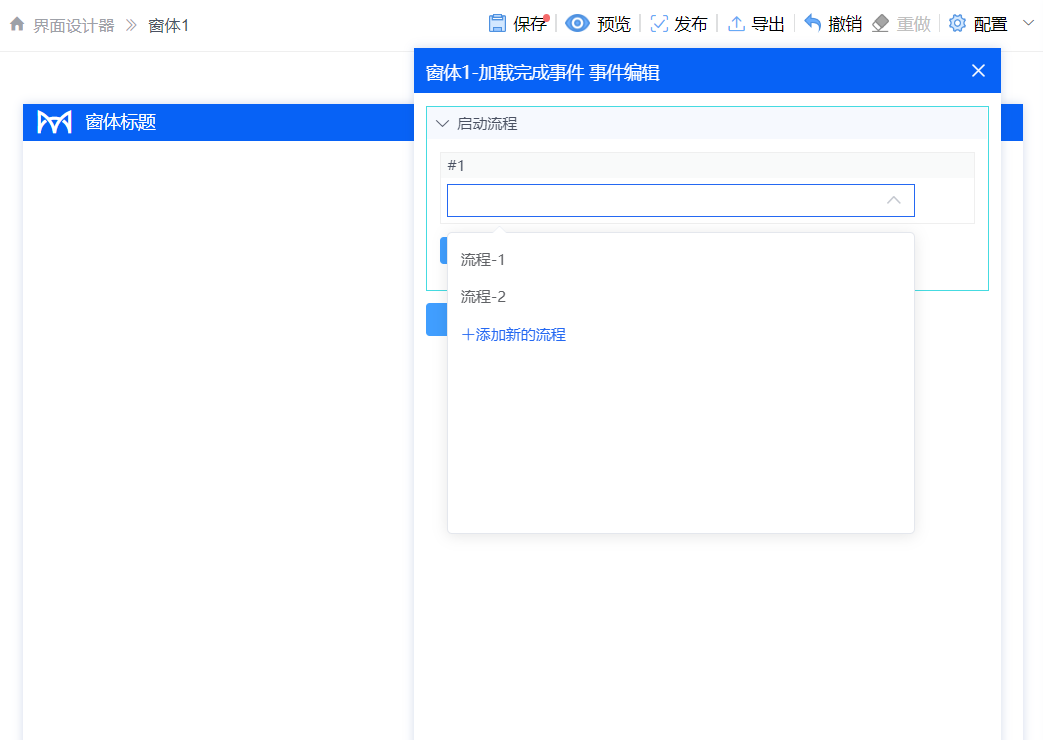Undo the last action with 撤销

[x=813, y=24]
